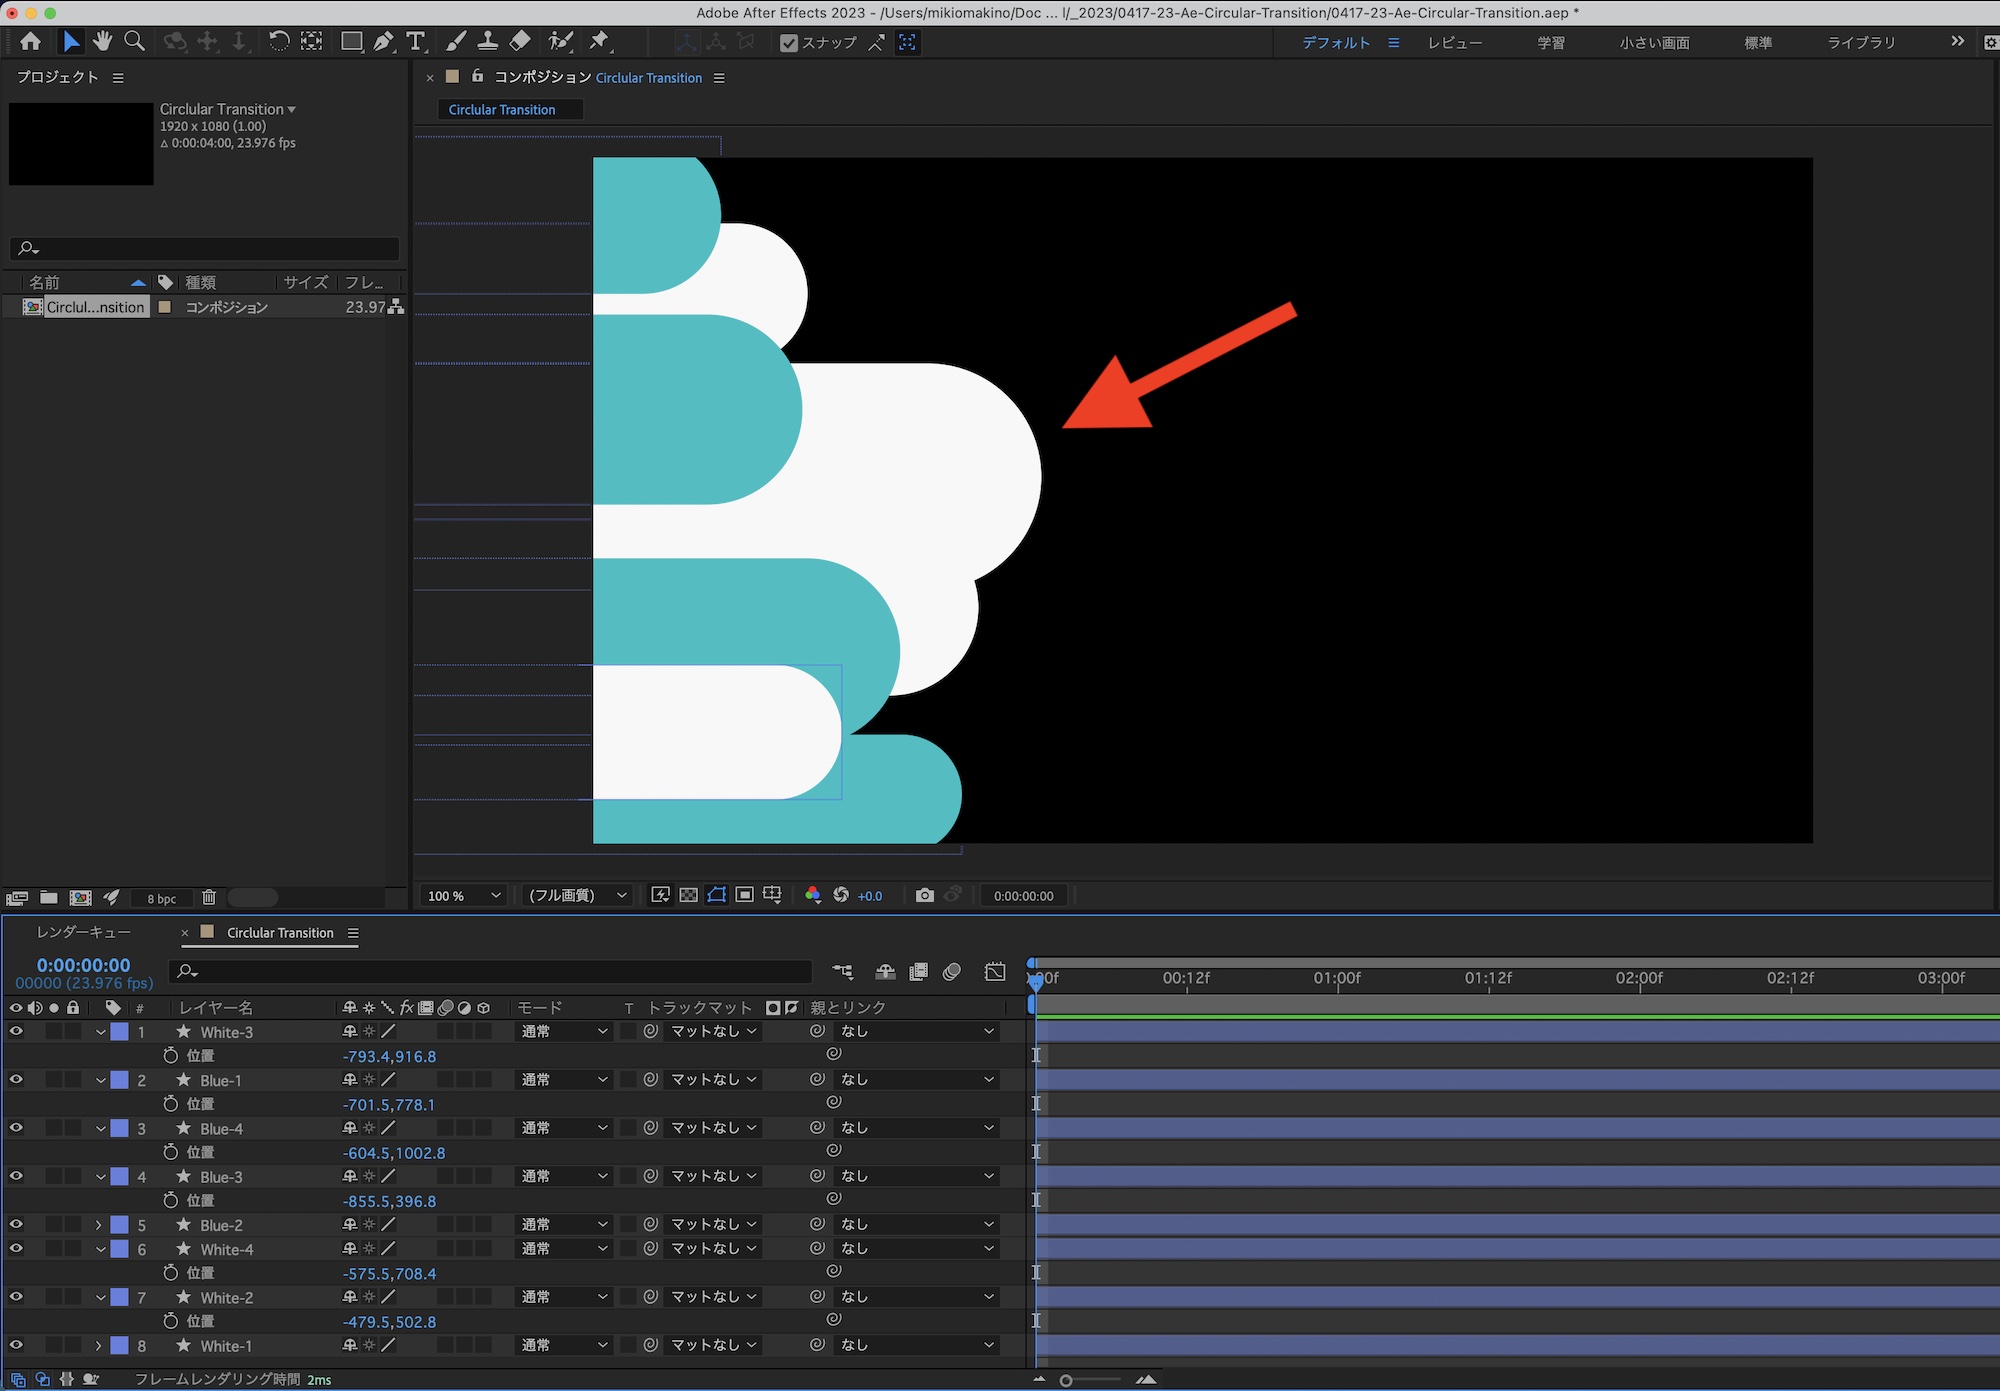Open blending mode dropdown for Blue-1
The width and height of the screenshot is (2000, 1391).
pyautogui.click(x=564, y=1080)
